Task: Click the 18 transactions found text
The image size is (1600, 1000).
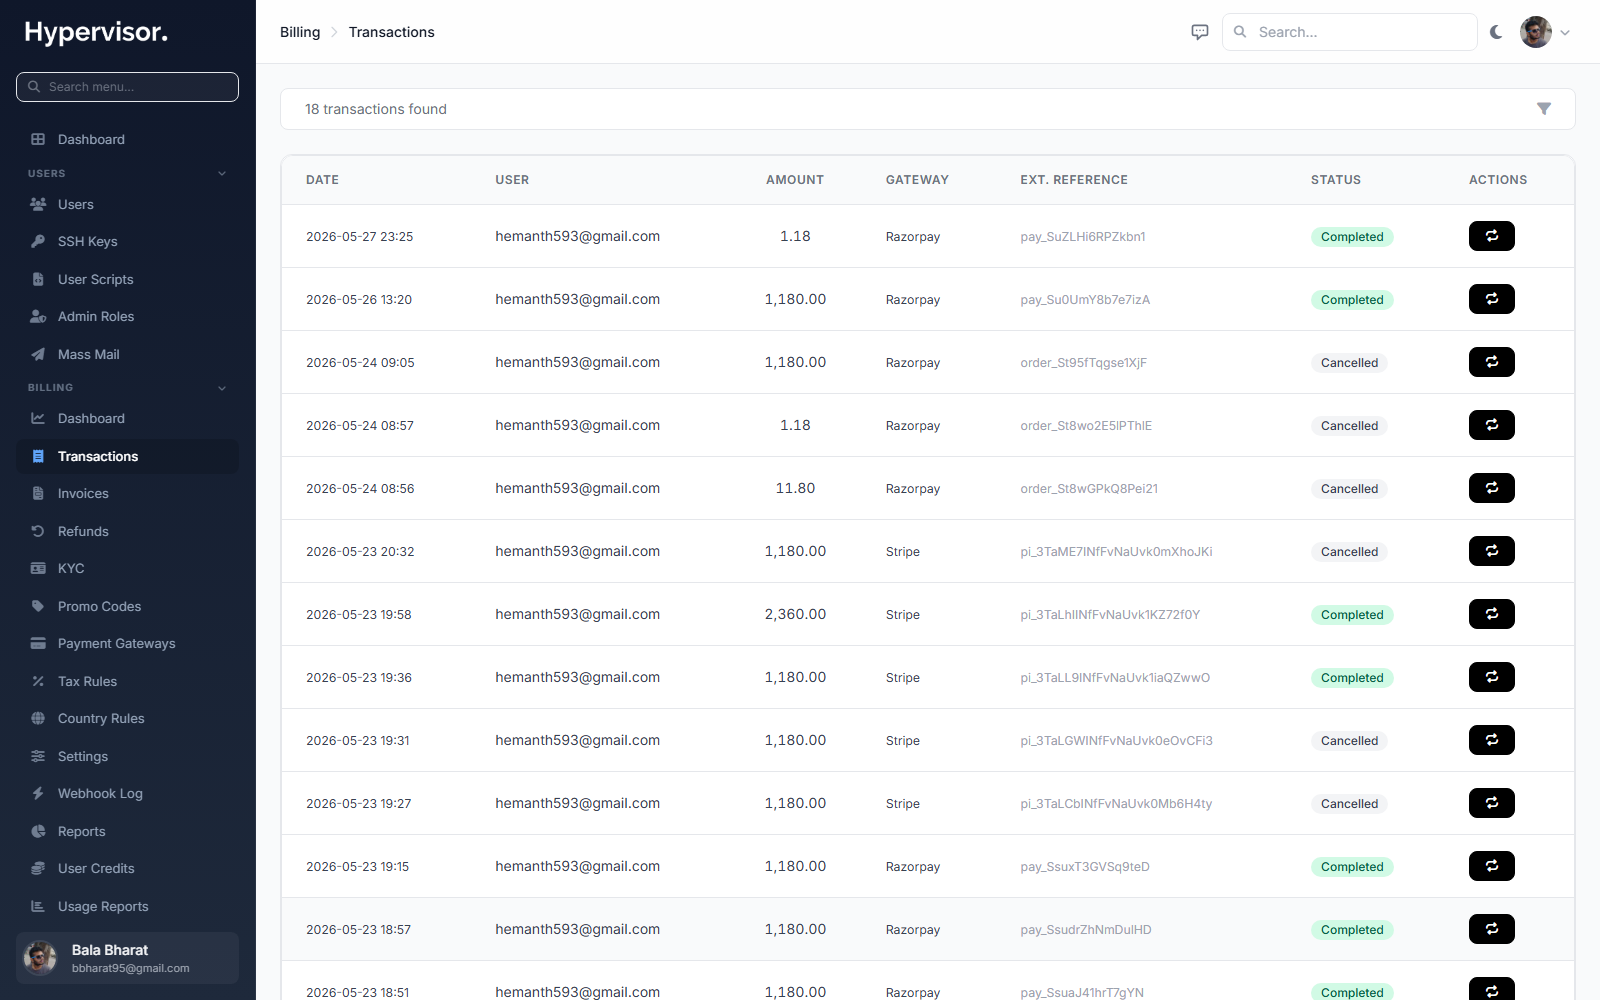Action: click(376, 109)
